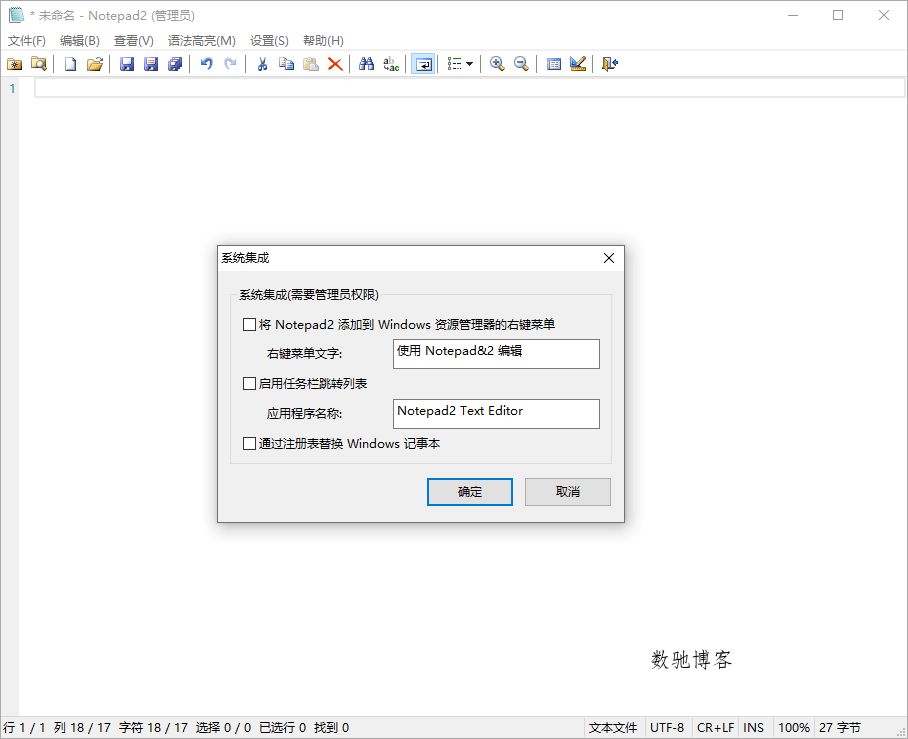Click INS mode in status bar
Image resolution: width=908 pixels, height=739 pixels.
753,728
